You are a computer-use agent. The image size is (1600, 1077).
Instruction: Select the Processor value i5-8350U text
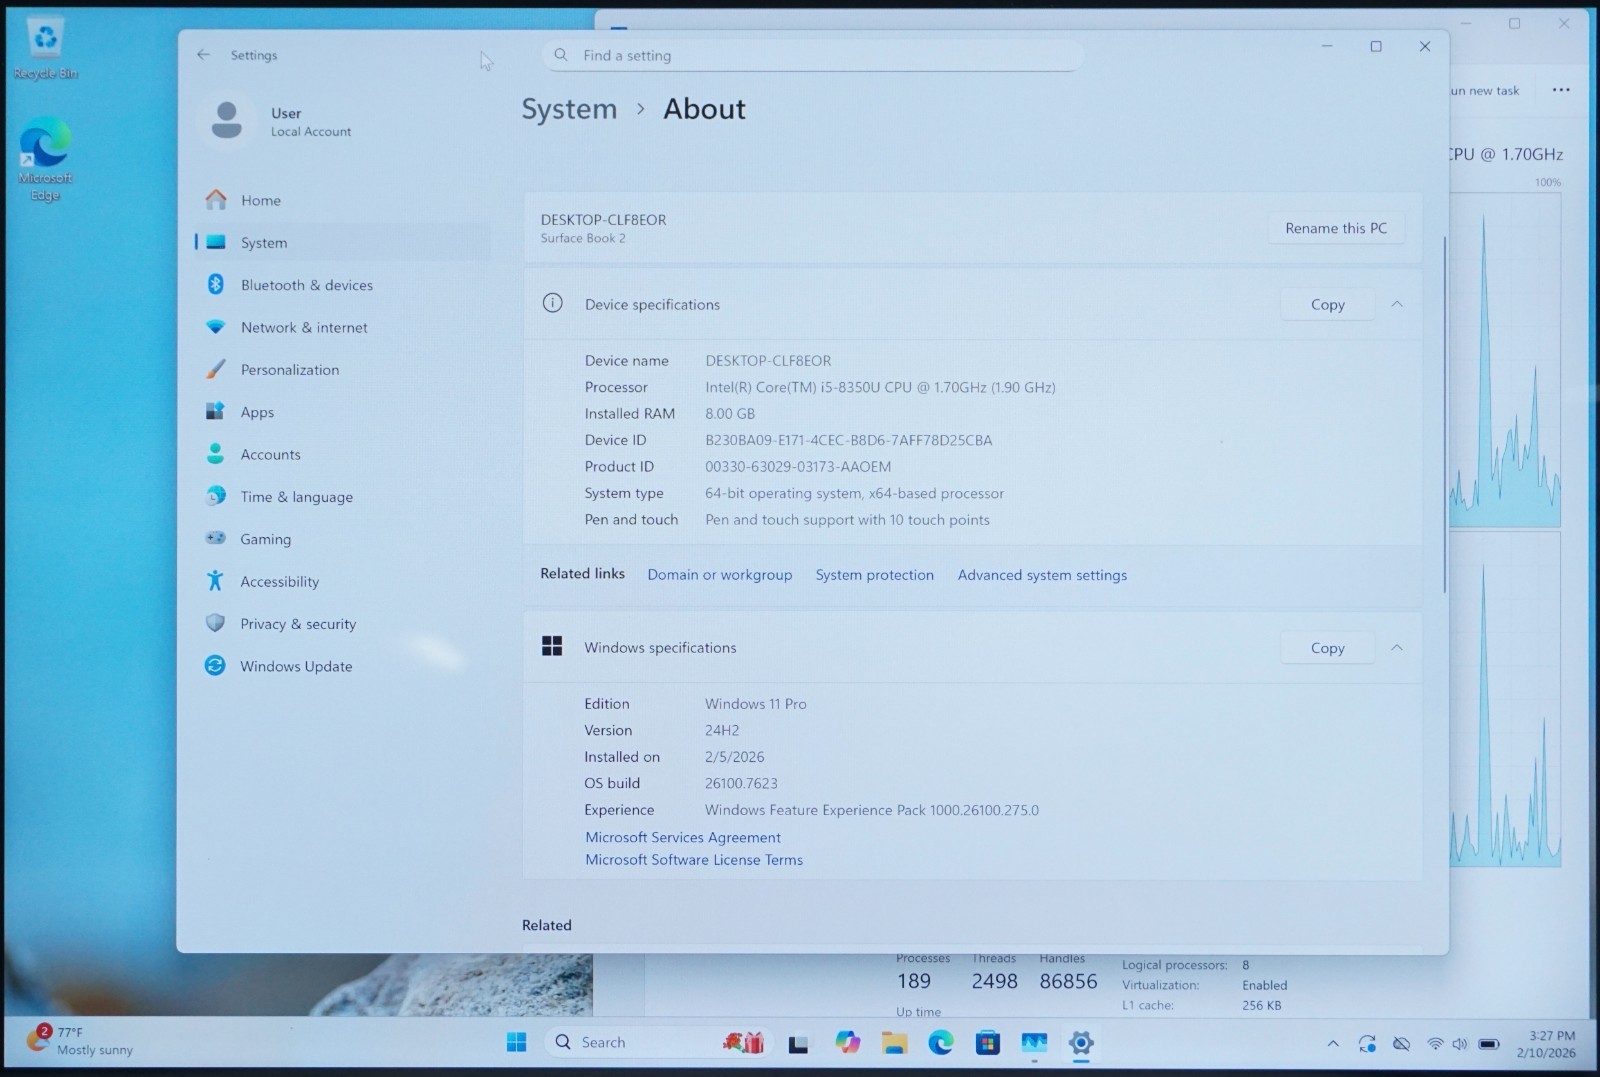coord(880,387)
